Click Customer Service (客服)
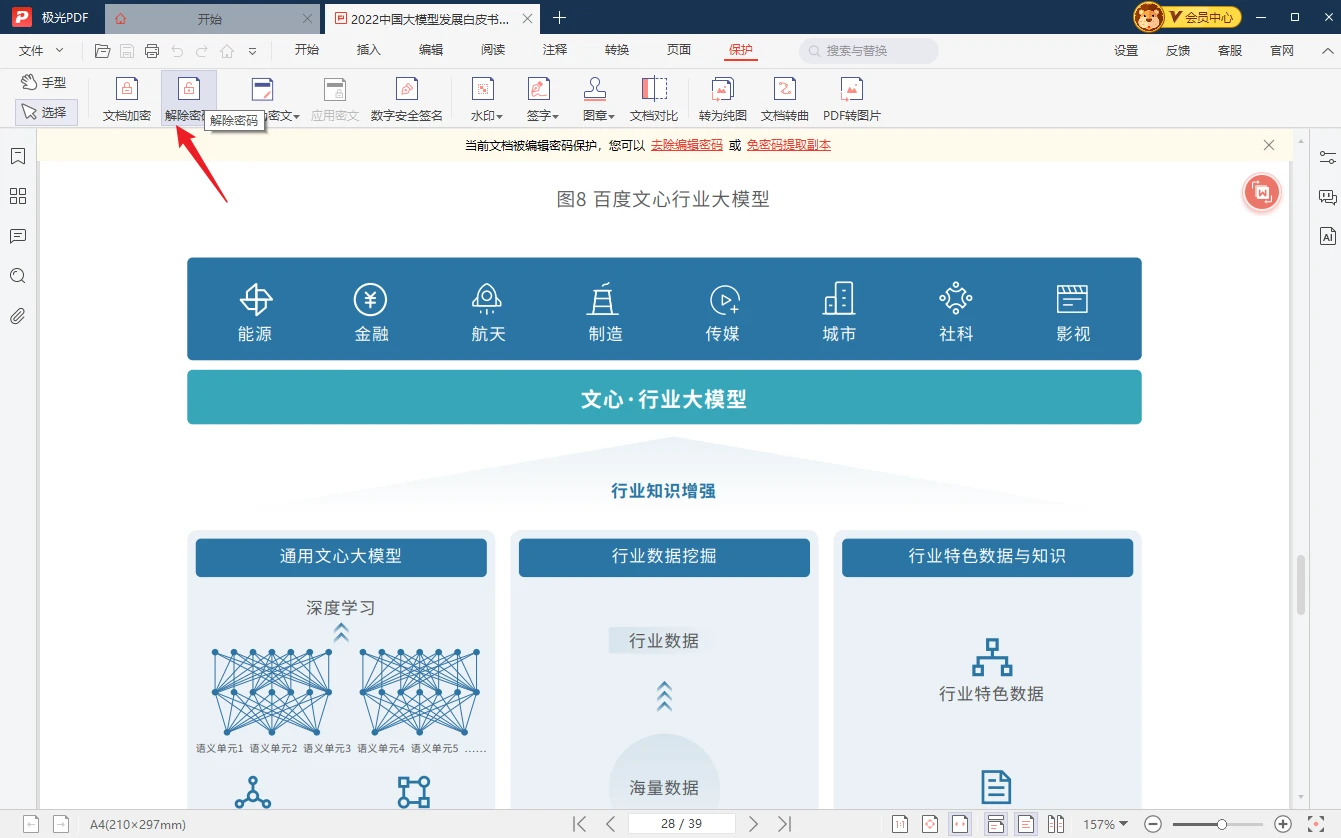The image size is (1341, 838). (x=1230, y=51)
